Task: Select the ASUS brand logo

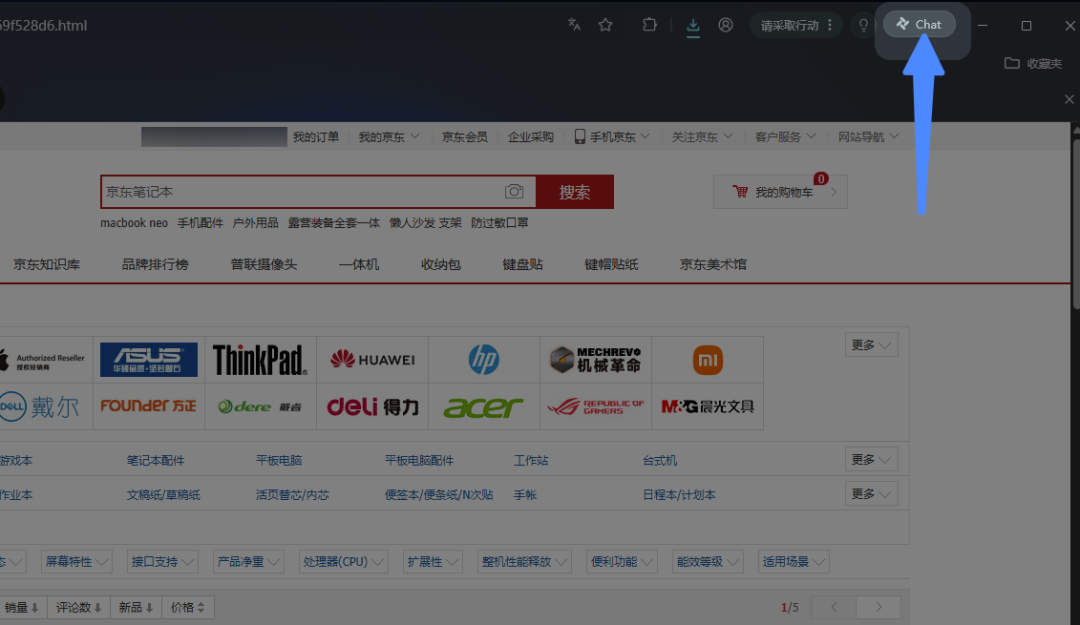Action: 149,360
